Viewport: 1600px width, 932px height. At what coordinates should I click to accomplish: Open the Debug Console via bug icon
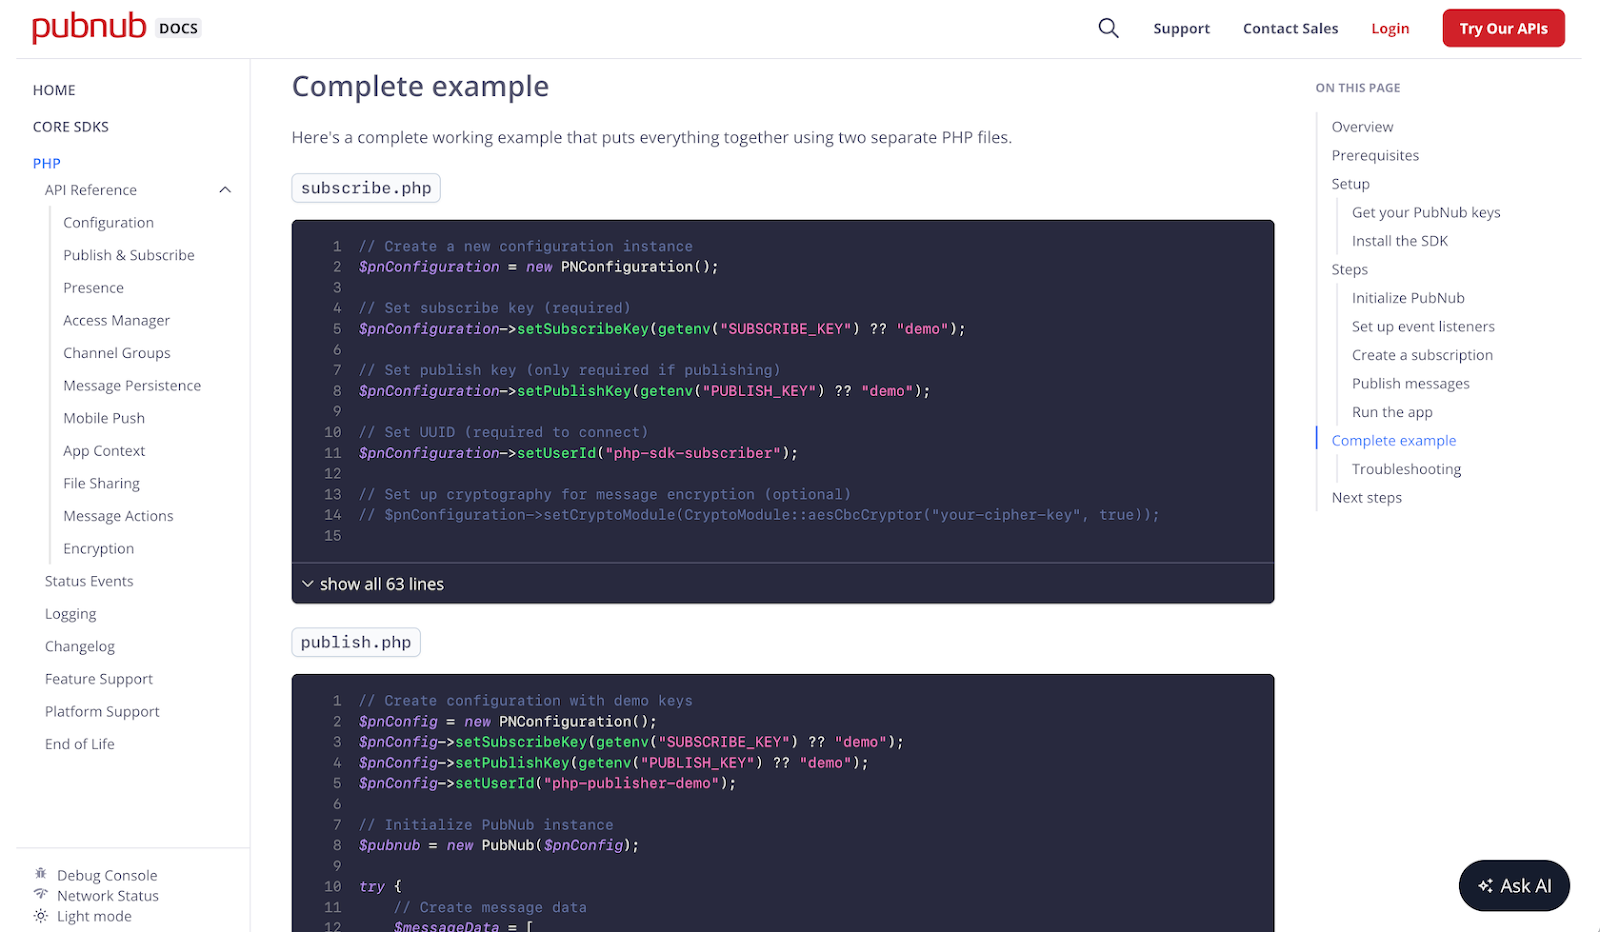40,874
